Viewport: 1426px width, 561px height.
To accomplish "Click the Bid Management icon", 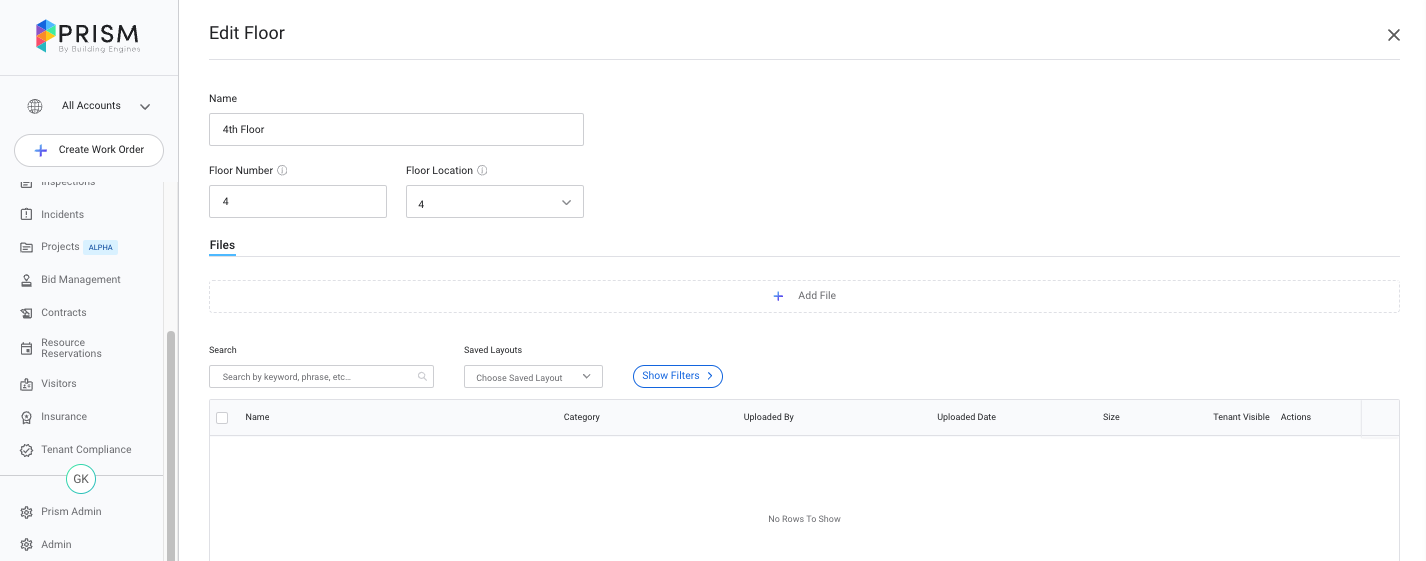I will coord(27,280).
